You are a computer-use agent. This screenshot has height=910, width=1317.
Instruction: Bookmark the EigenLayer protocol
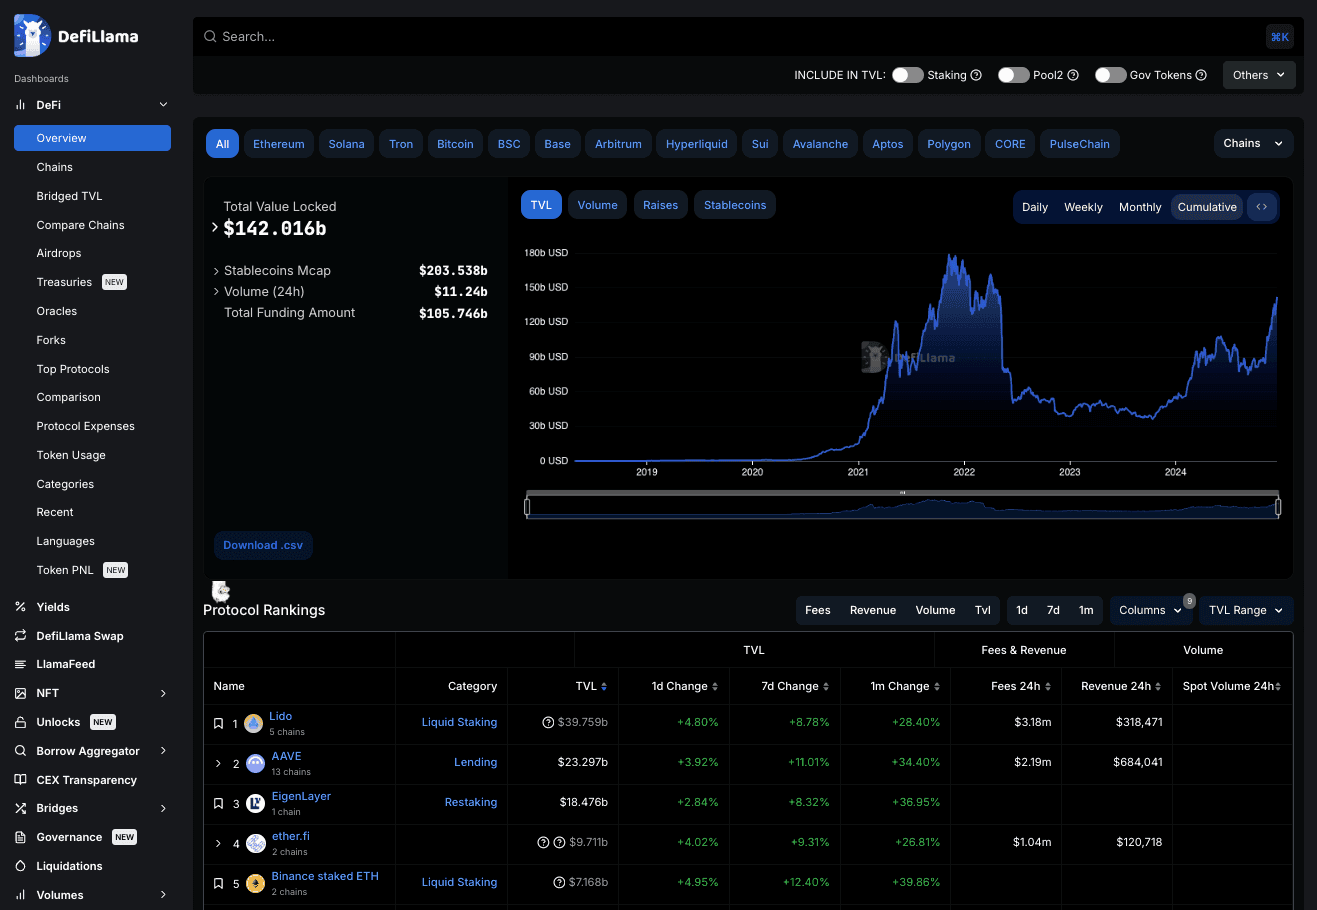(218, 803)
